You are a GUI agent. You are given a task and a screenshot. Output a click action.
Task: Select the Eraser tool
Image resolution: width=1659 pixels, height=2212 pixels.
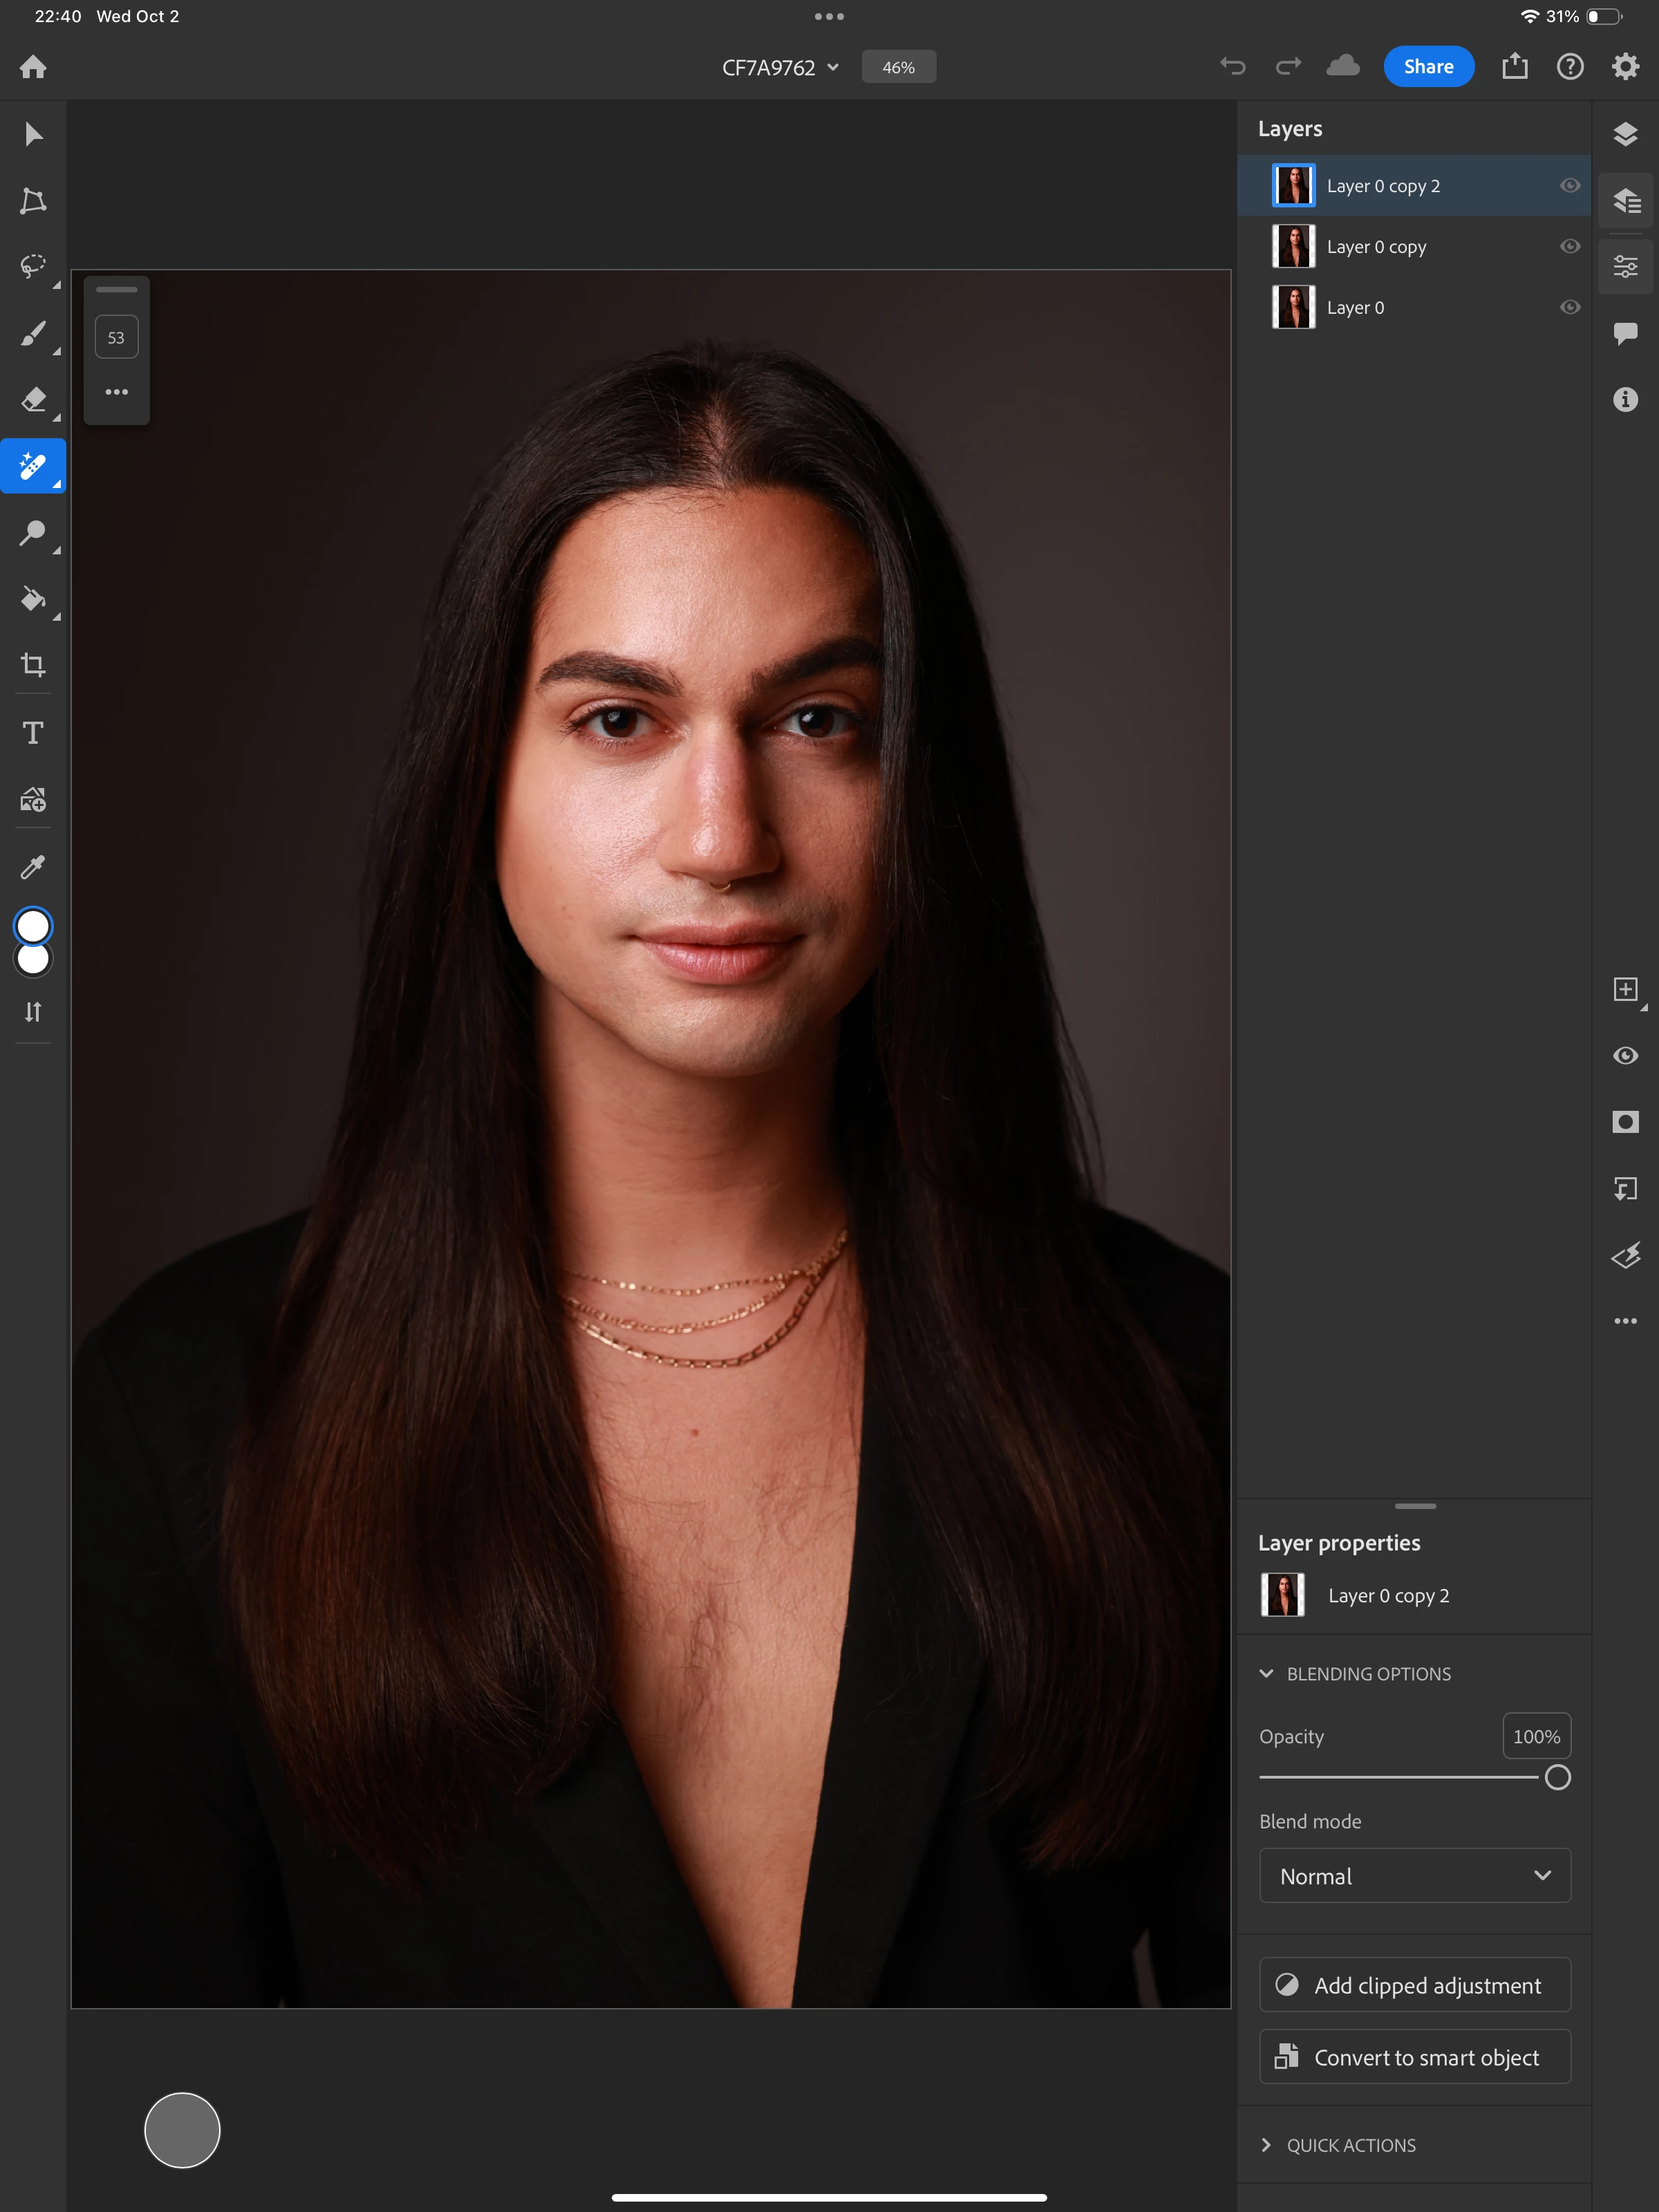(33, 399)
